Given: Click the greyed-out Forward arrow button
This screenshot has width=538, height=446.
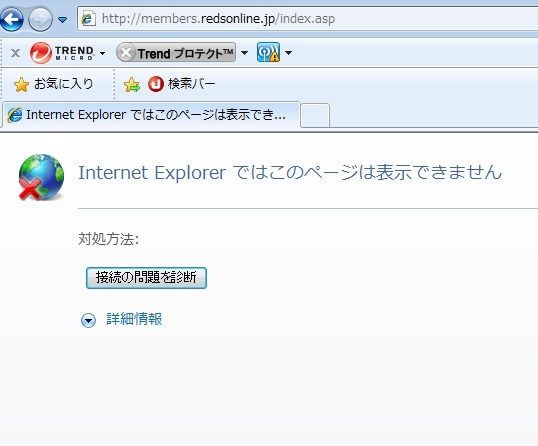Looking at the screenshot, I should (x=40, y=19).
